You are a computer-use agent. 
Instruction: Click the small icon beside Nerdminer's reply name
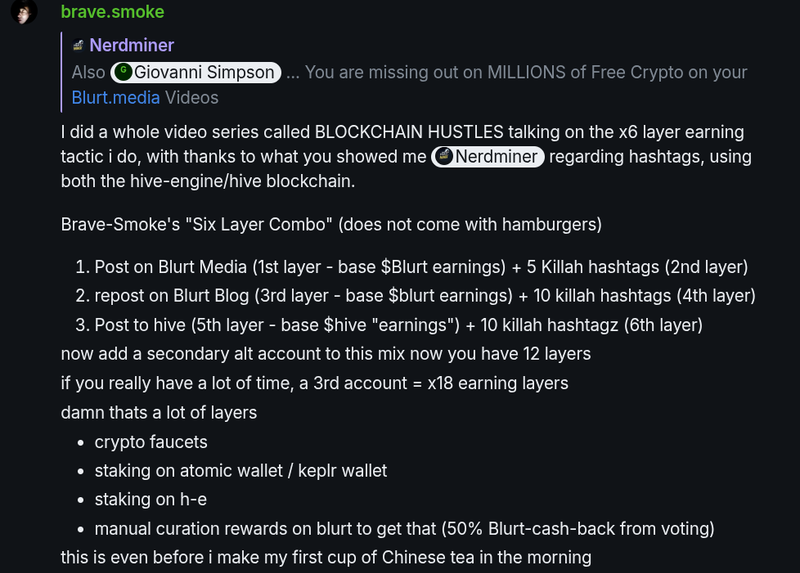(x=77, y=45)
